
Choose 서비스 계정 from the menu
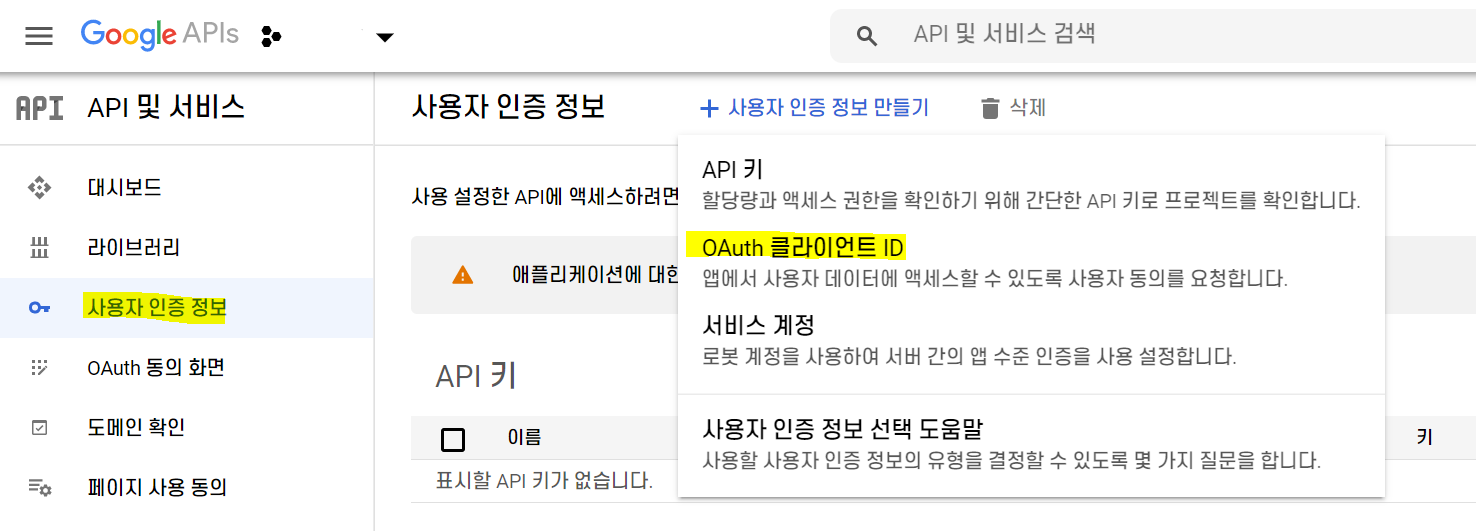1031,339
